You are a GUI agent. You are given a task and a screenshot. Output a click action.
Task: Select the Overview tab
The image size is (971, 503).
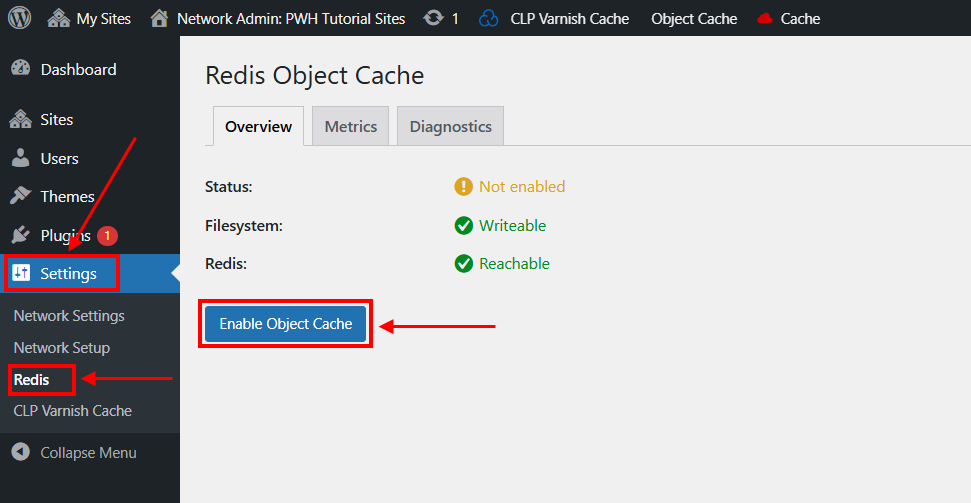point(258,126)
